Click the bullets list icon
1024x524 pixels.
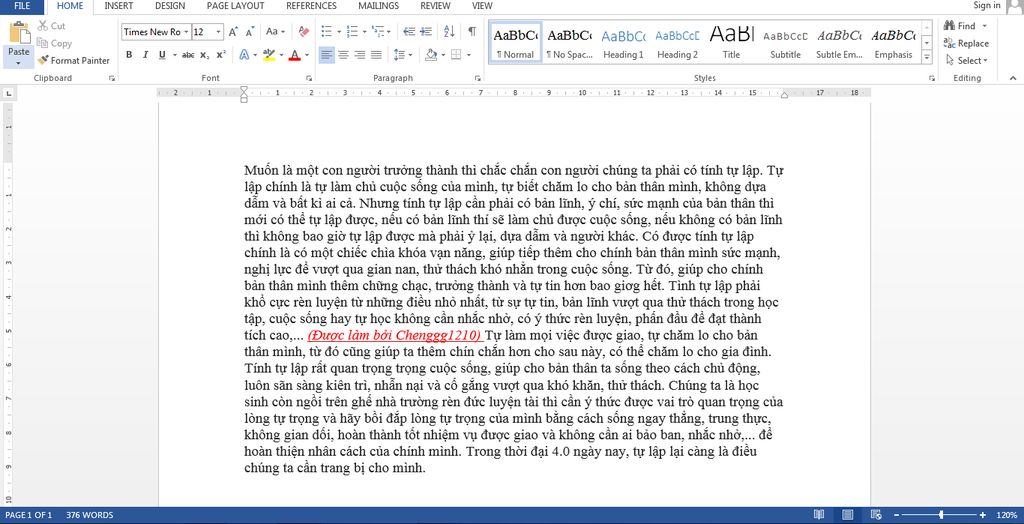tap(327, 31)
